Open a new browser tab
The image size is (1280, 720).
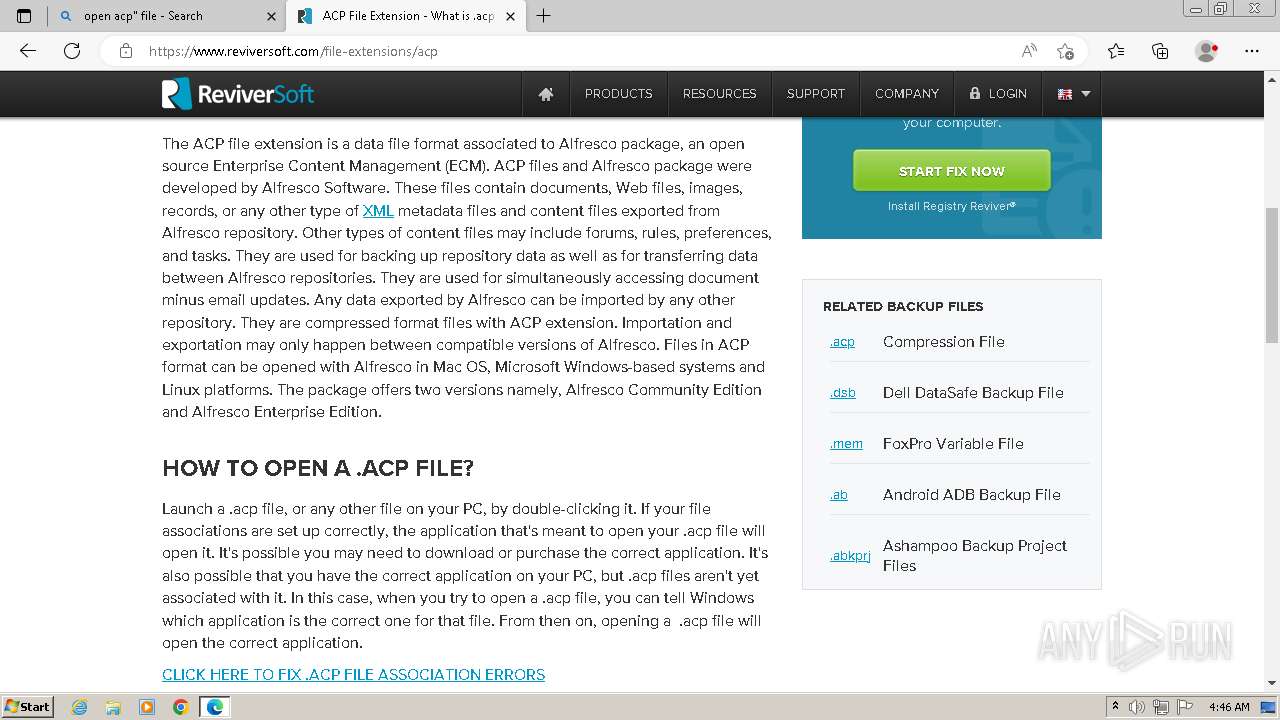(544, 15)
